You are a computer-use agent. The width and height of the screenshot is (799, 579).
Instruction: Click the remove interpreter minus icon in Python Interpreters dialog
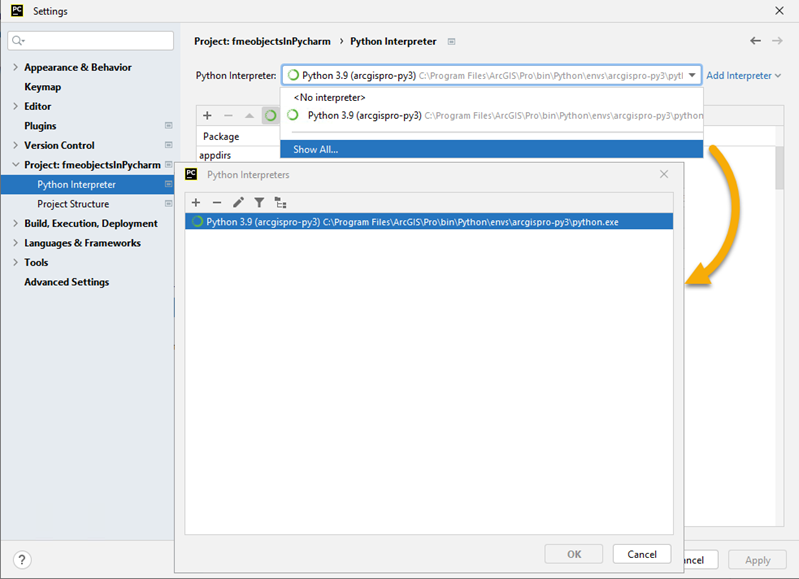(x=217, y=202)
